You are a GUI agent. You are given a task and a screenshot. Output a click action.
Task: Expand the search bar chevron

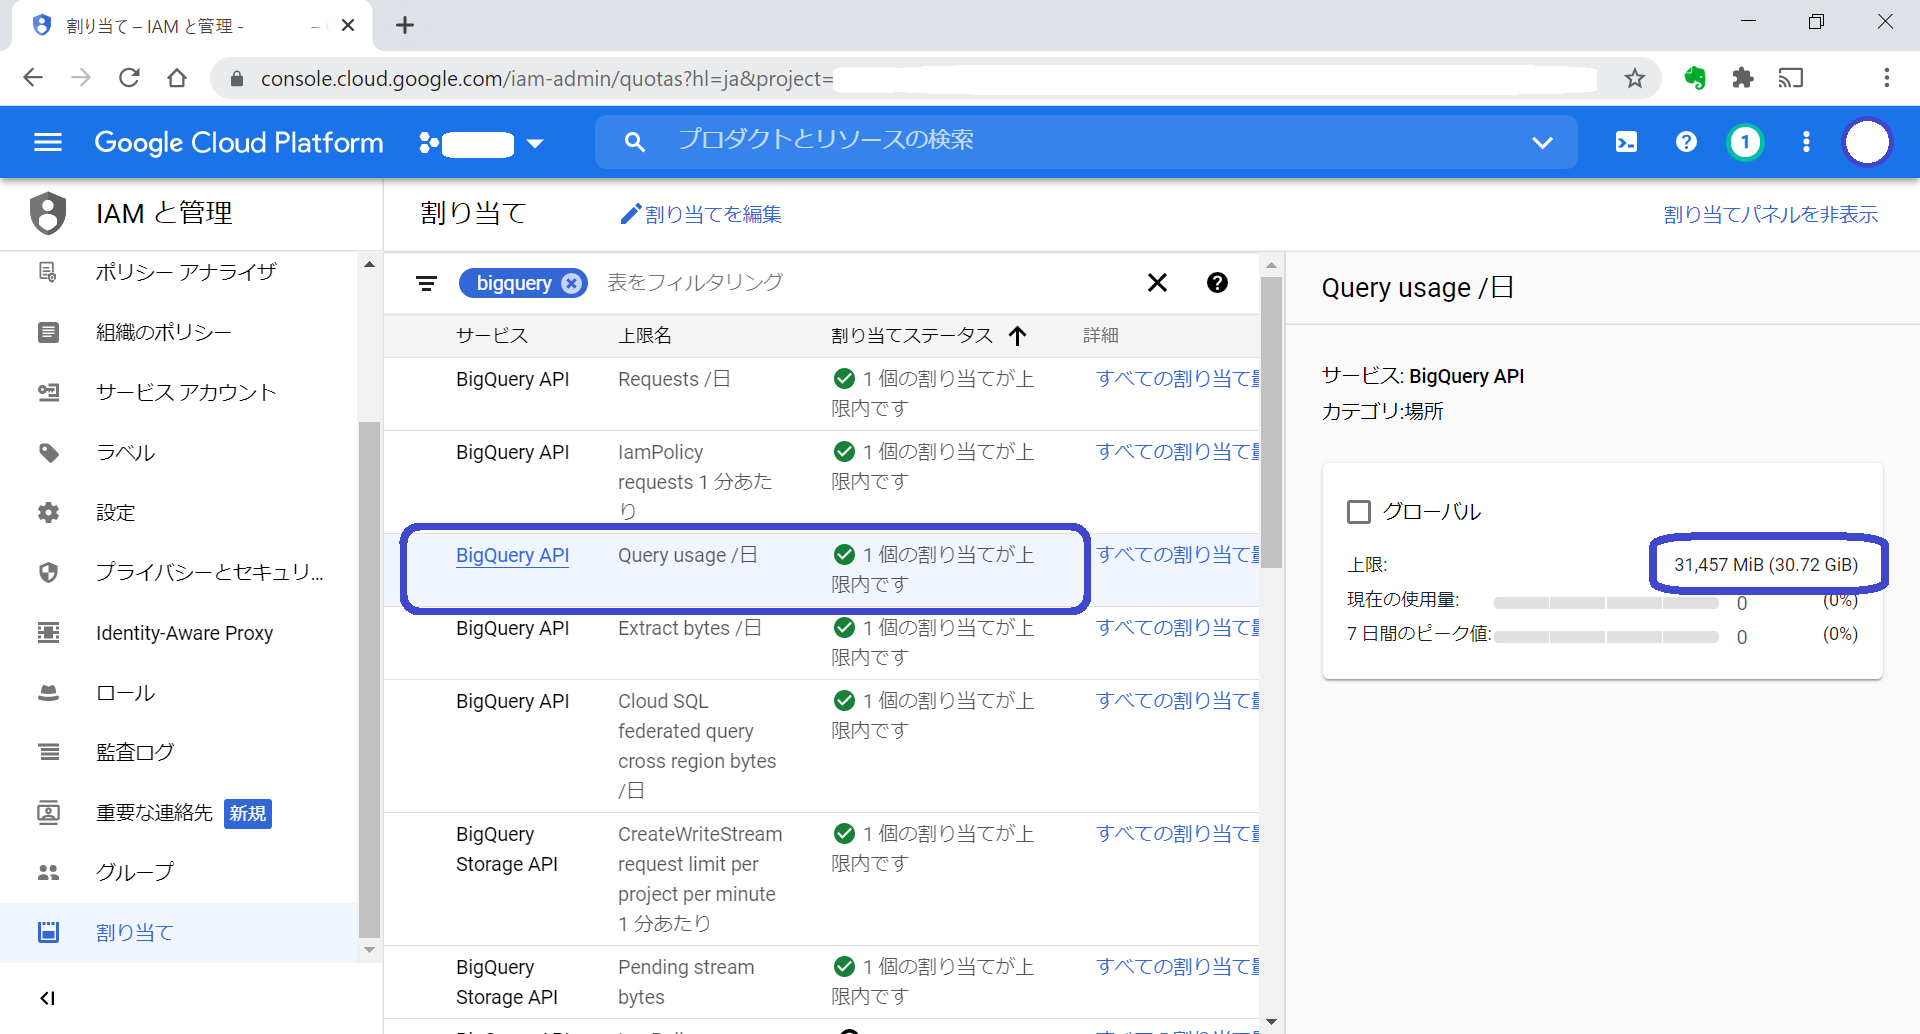(x=1542, y=142)
